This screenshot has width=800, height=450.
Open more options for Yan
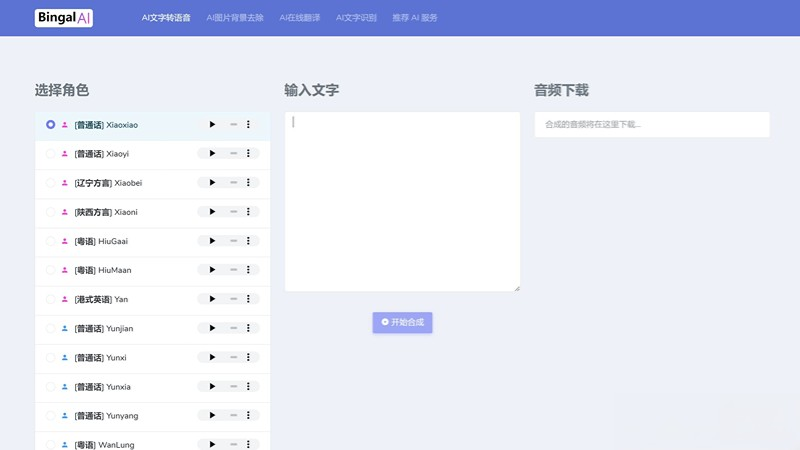coord(248,299)
